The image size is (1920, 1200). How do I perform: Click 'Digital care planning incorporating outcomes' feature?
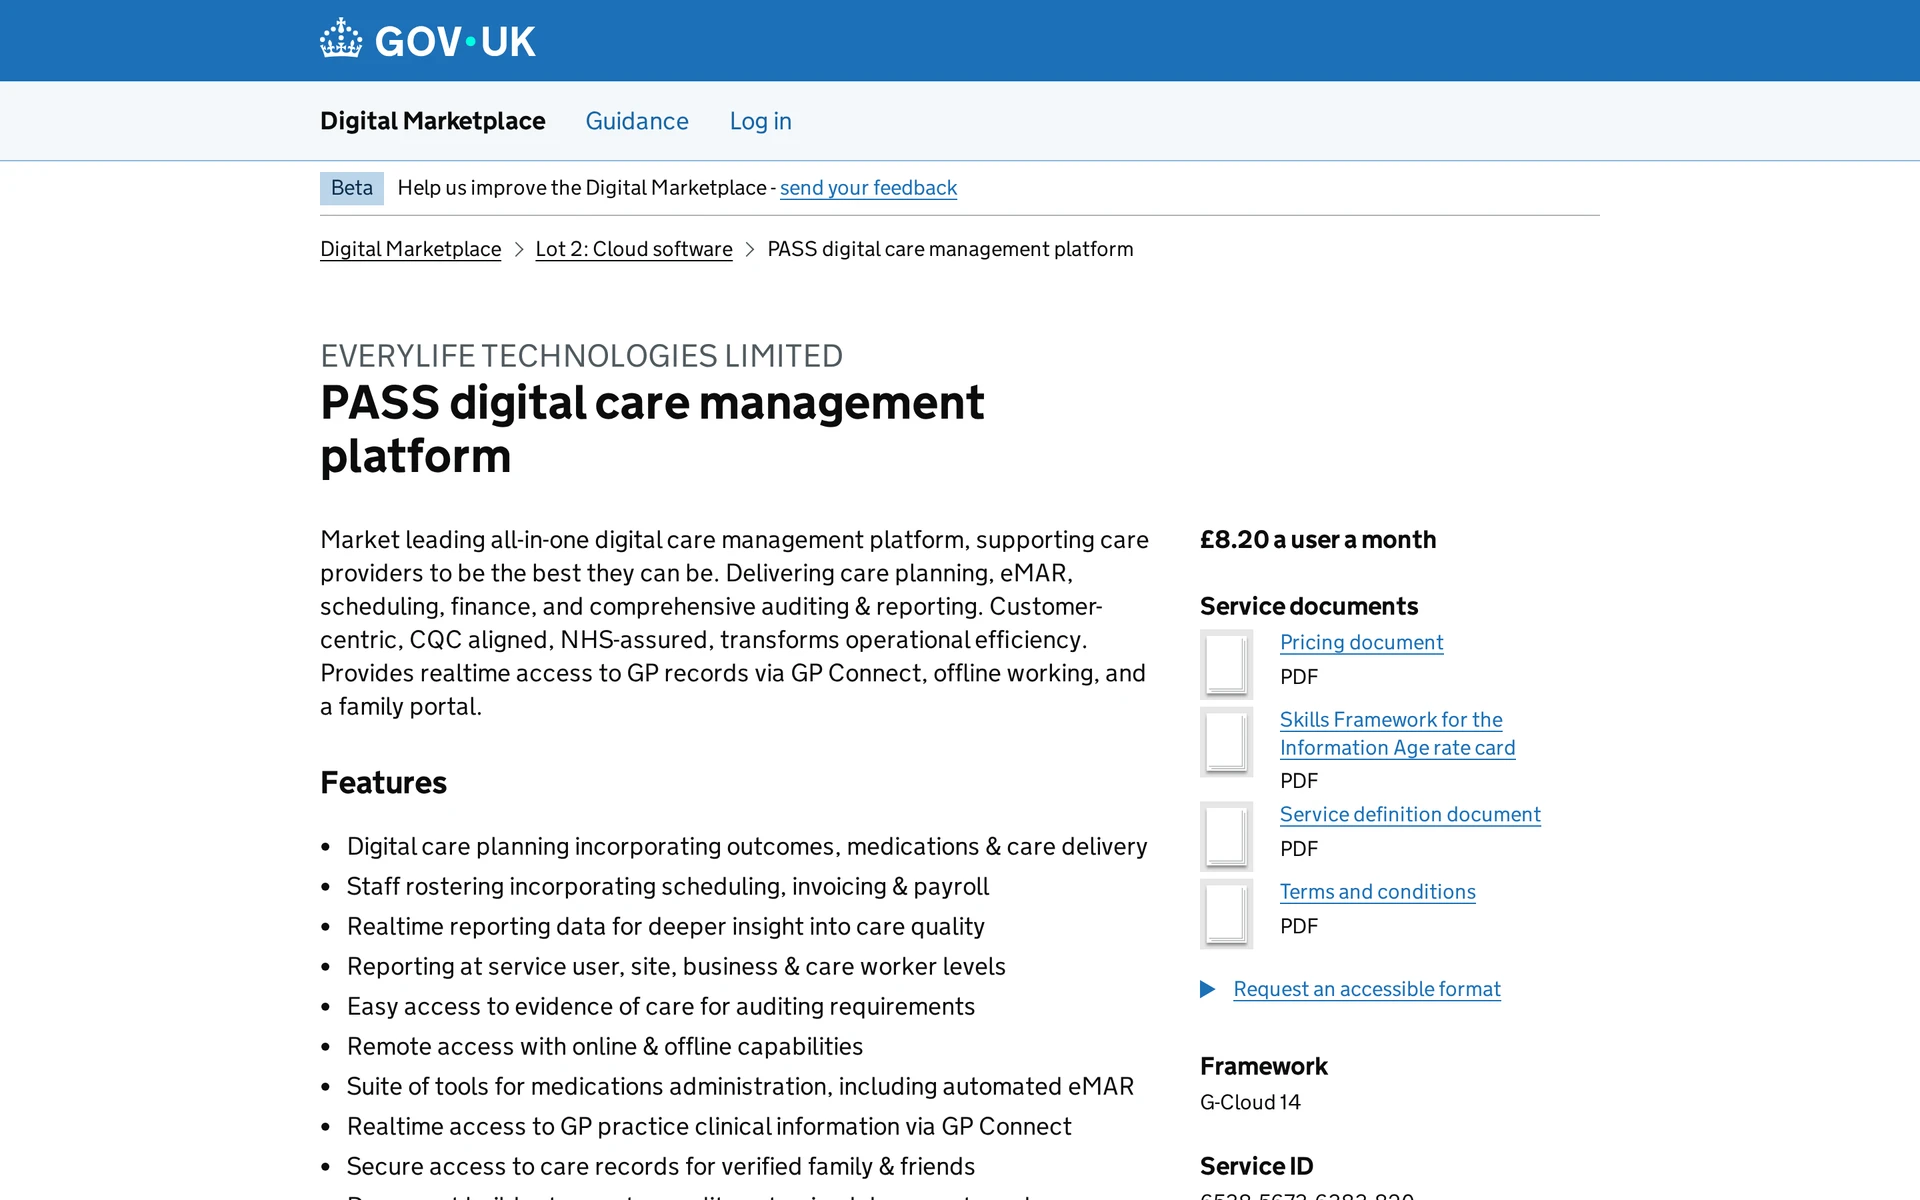747,847
